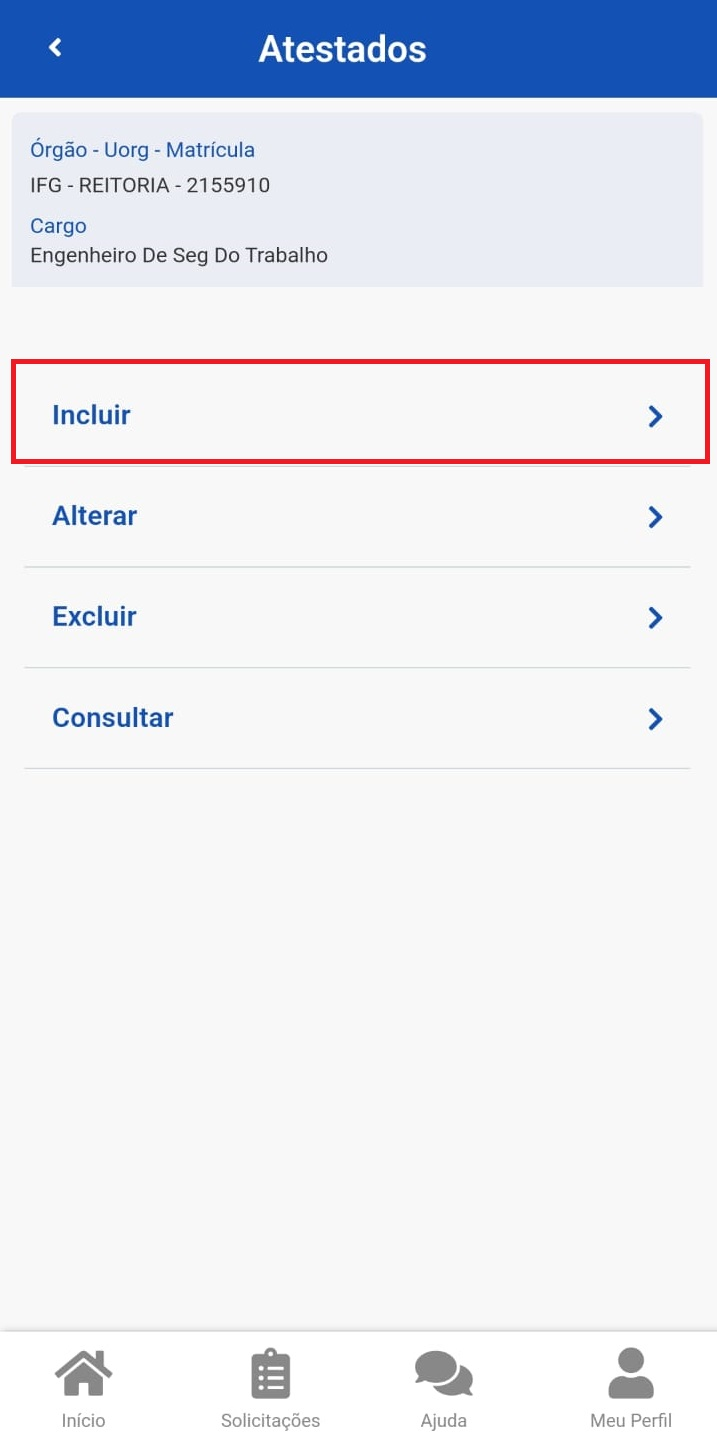Open the Solicitações clipboard icon

pyautogui.click(x=270, y=1373)
